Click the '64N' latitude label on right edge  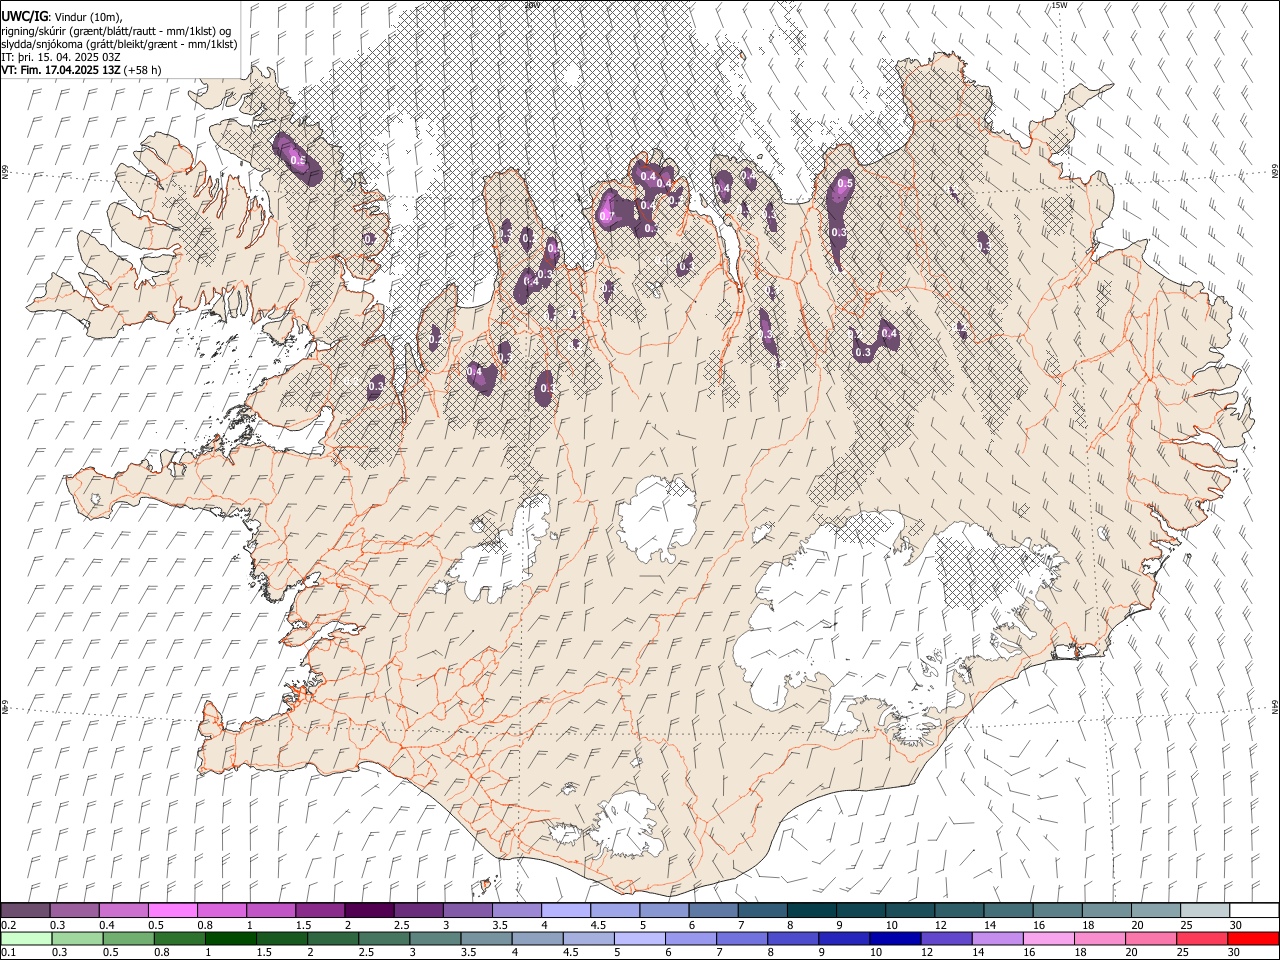tap(1275, 706)
